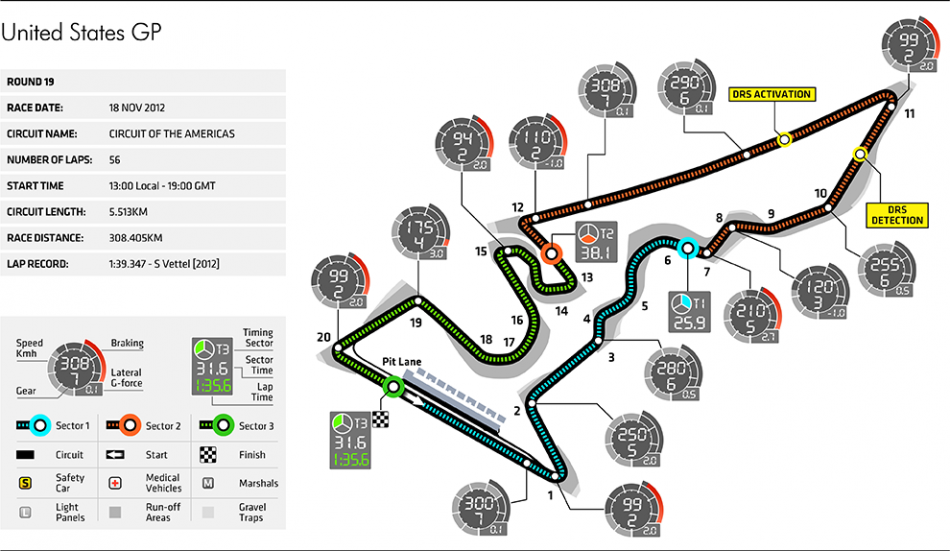Click the Medical Vehicles red cross icon
The image size is (950, 551).
tap(115, 483)
